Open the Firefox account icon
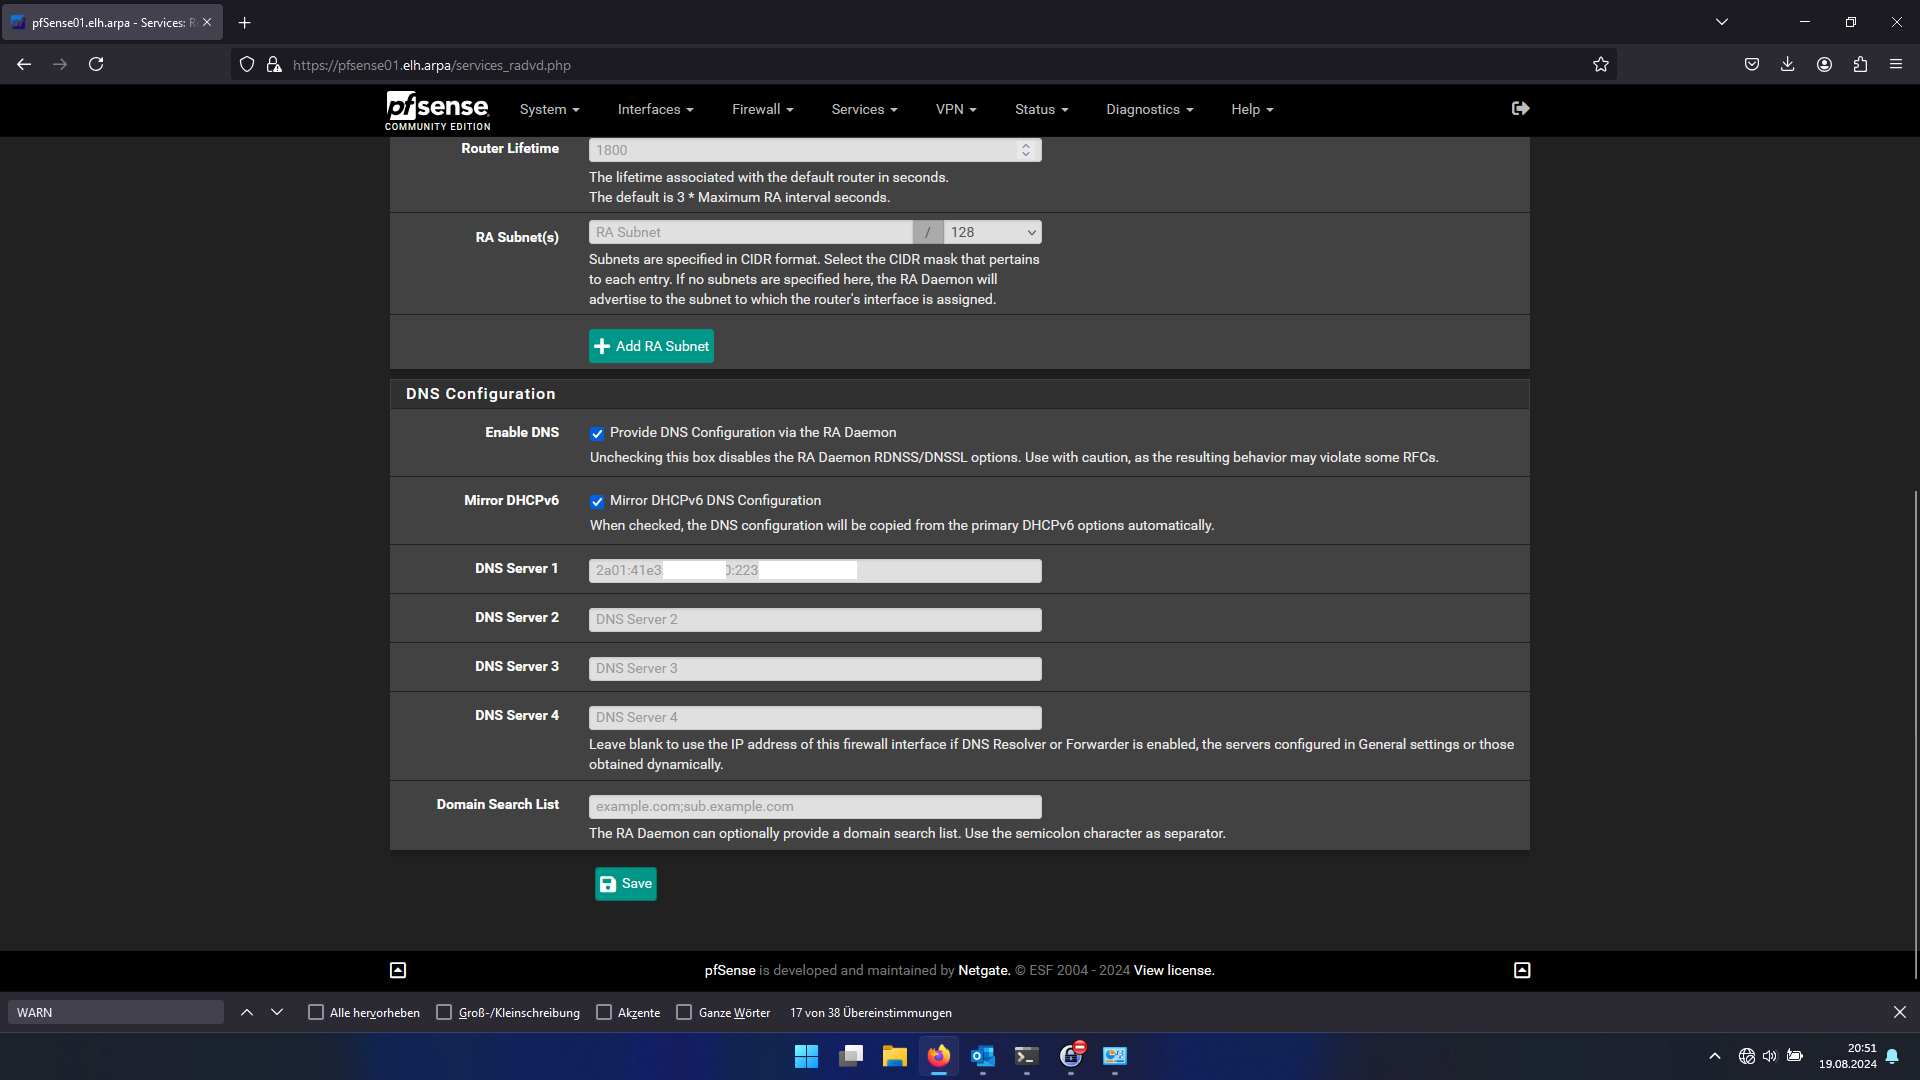1920x1080 pixels. tap(1824, 64)
